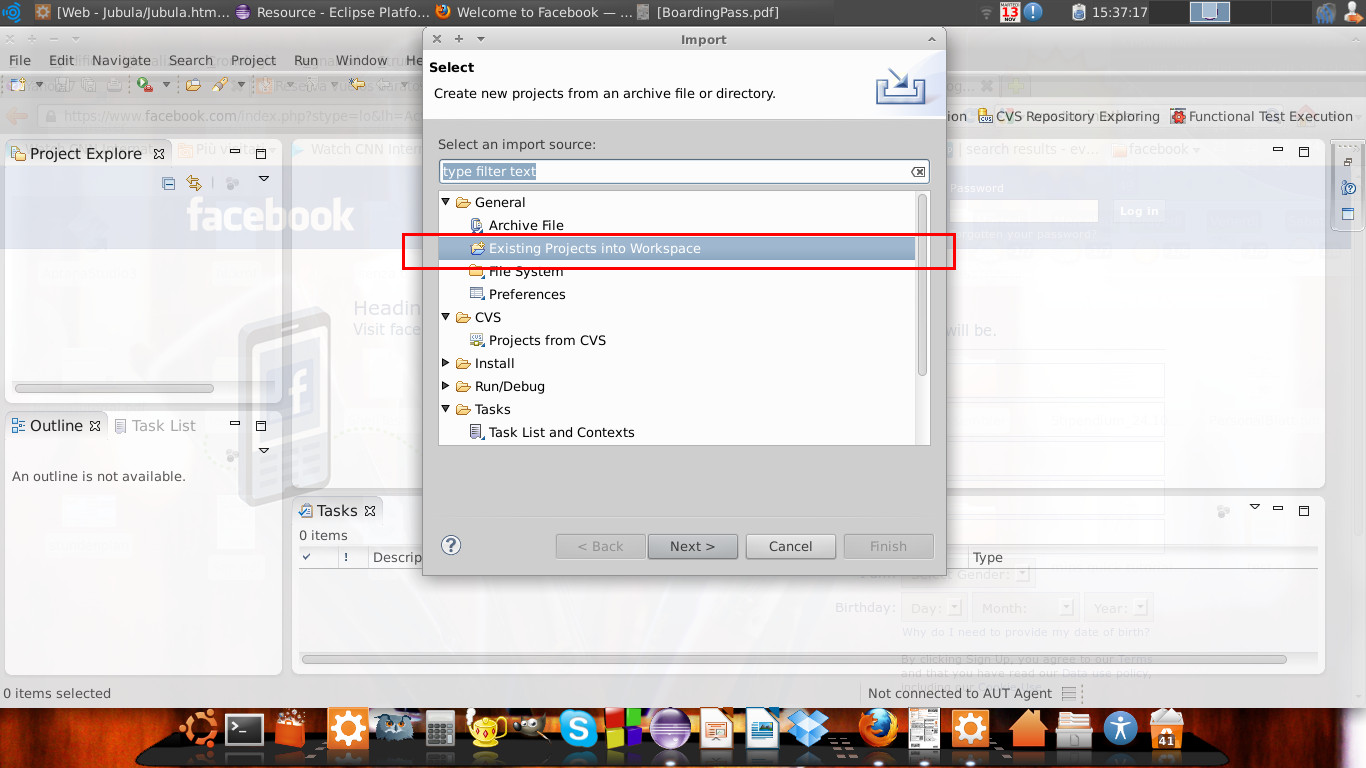Open the Tasks view menu triangle
Screen dimensions: 1366x768
(1255, 507)
